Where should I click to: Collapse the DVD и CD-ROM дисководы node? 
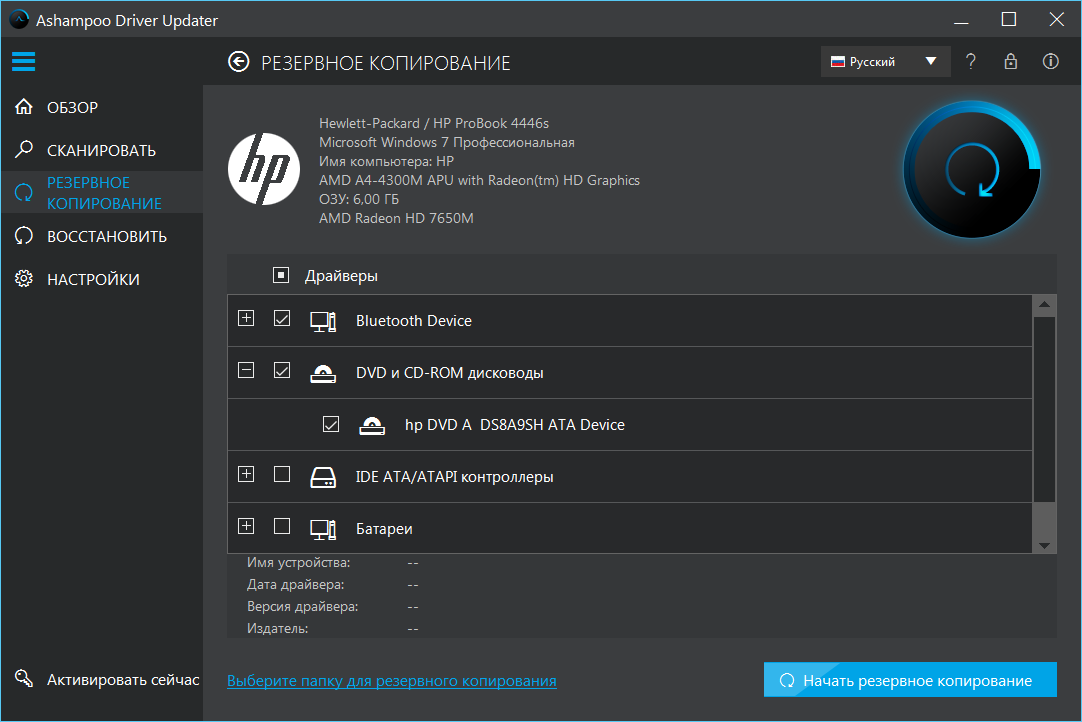tap(246, 371)
